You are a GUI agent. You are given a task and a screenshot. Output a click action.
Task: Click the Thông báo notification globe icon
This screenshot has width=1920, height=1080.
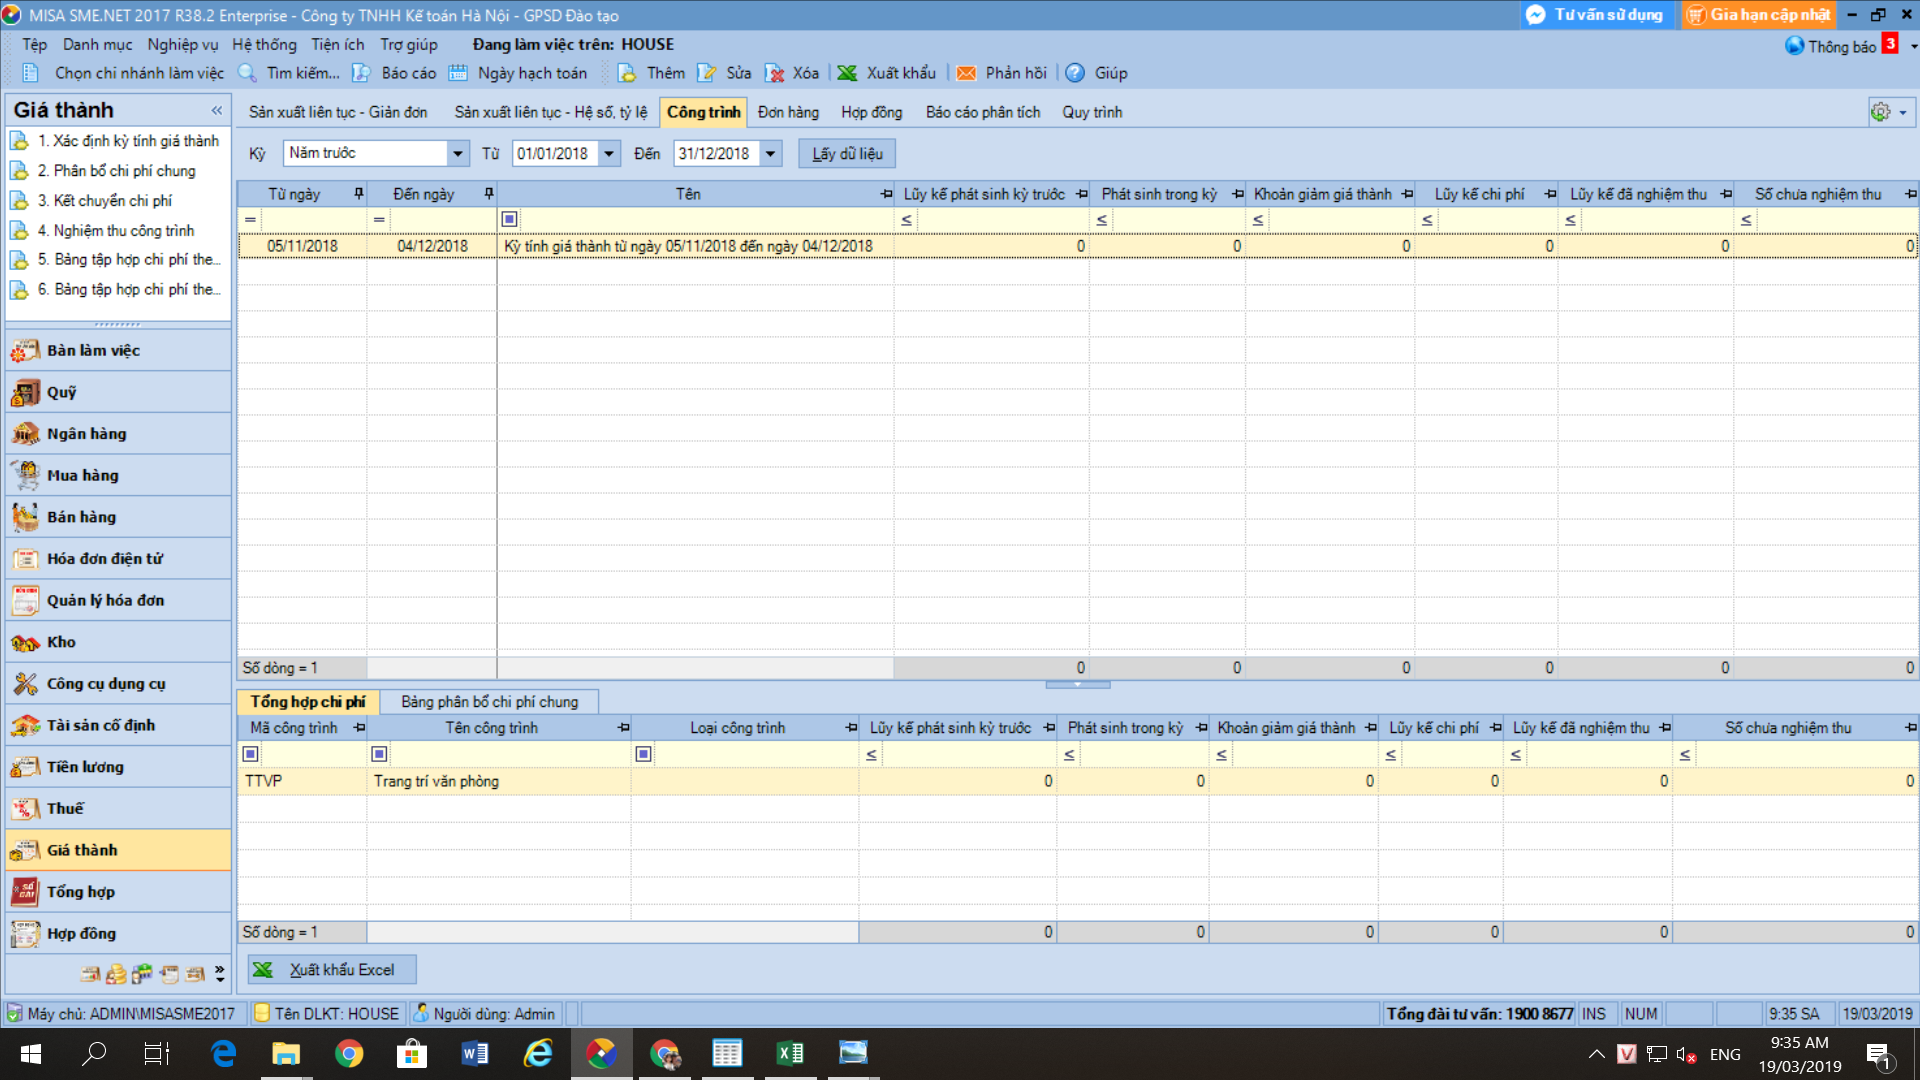click(x=1795, y=46)
